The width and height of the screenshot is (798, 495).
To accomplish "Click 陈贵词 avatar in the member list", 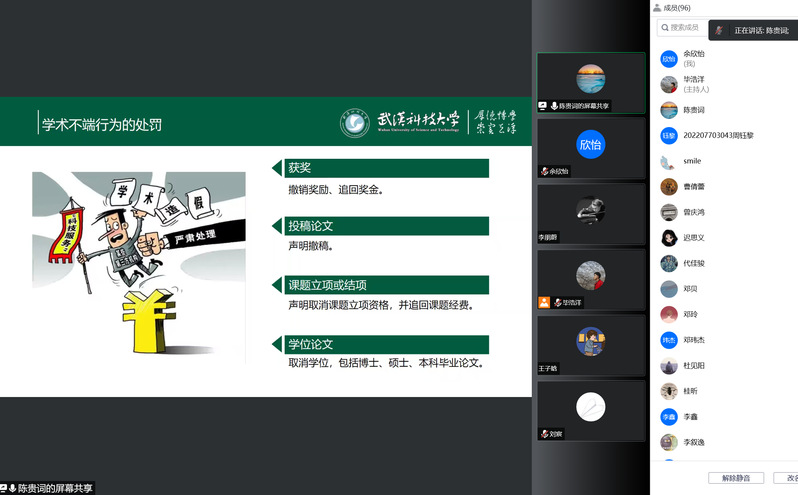I will point(669,110).
